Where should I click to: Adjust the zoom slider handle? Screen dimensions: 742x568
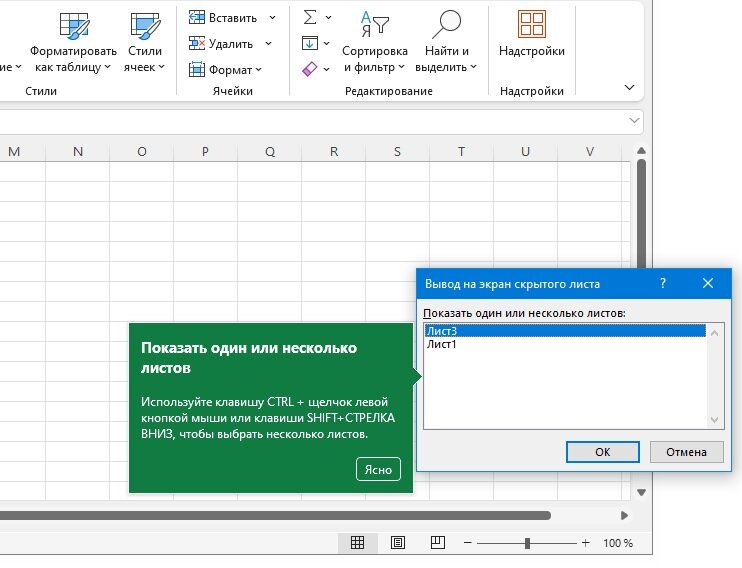pos(527,543)
